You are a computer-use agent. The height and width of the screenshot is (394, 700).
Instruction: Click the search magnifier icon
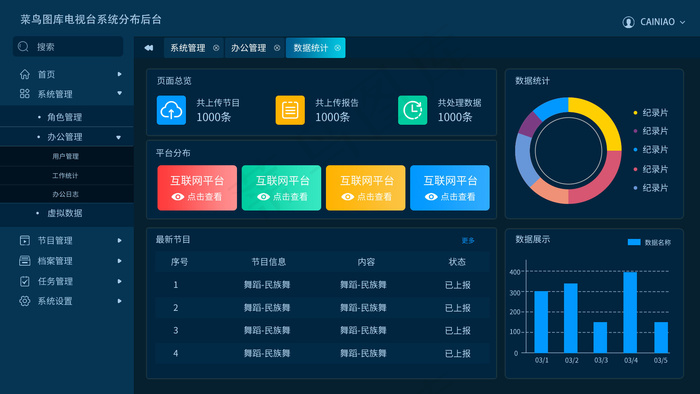(x=23, y=46)
